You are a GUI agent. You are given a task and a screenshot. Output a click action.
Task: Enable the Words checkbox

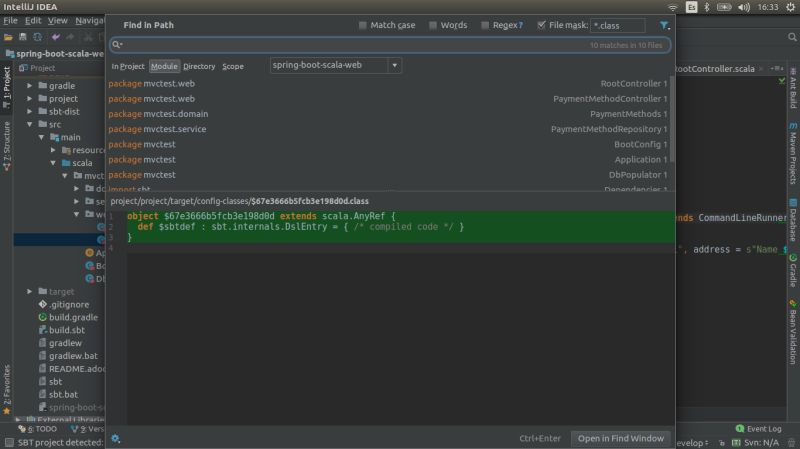click(x=433, y=25)
